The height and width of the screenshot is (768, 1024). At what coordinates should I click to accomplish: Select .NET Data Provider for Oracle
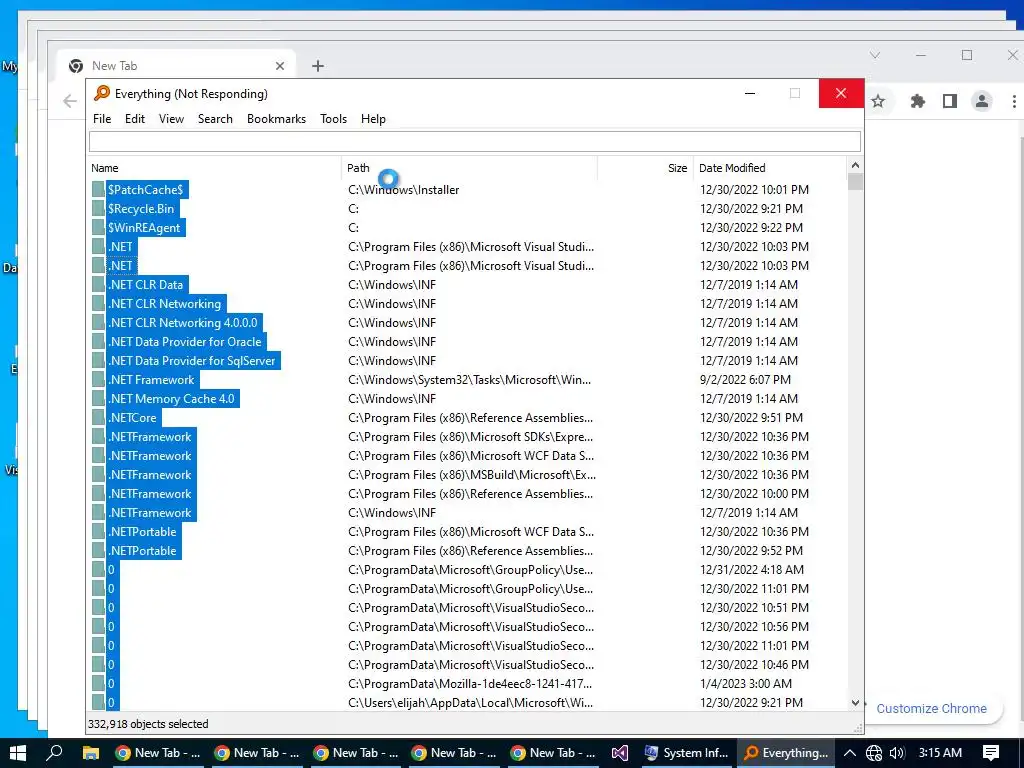(185, 342)
